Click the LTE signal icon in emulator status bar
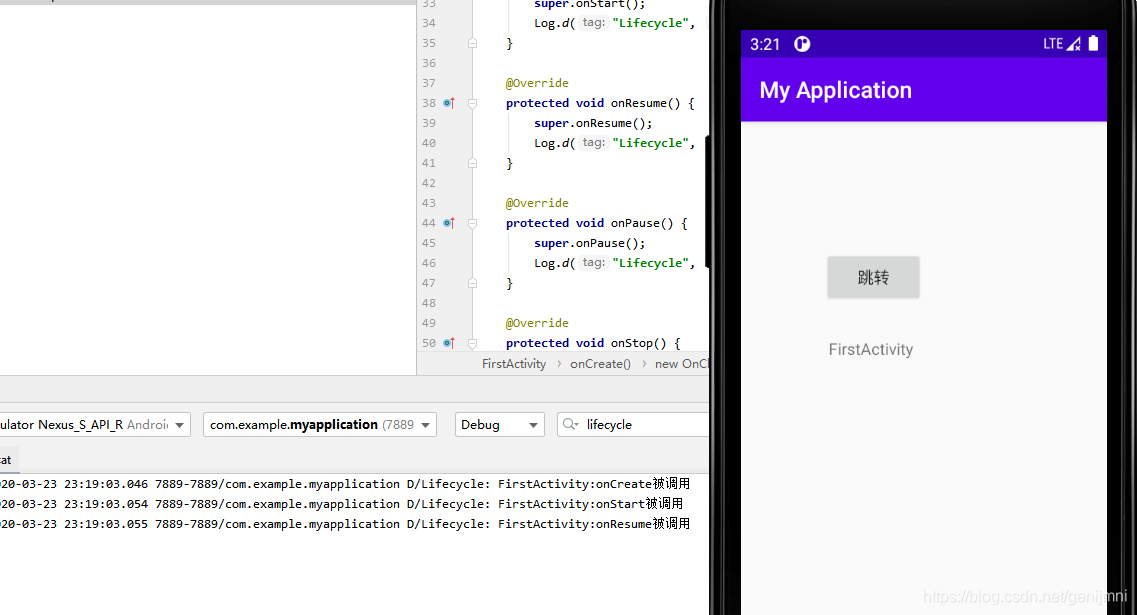 tap(1062, 44)
